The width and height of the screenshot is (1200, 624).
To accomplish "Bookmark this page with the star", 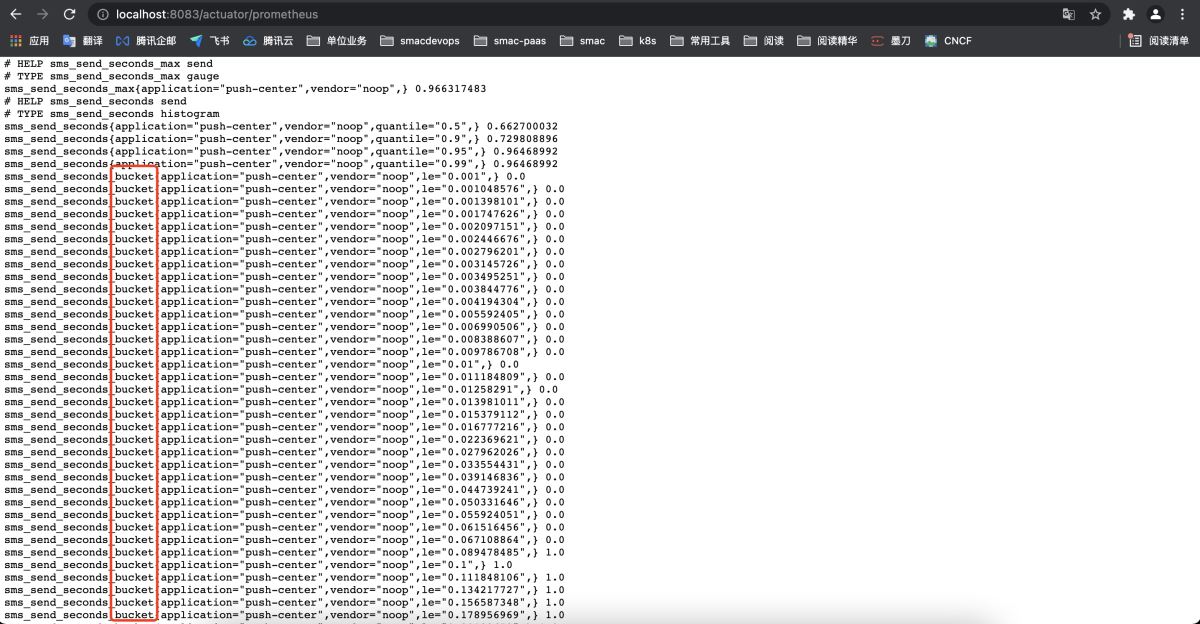I will pyautogui.click(x=1095, y=15).
